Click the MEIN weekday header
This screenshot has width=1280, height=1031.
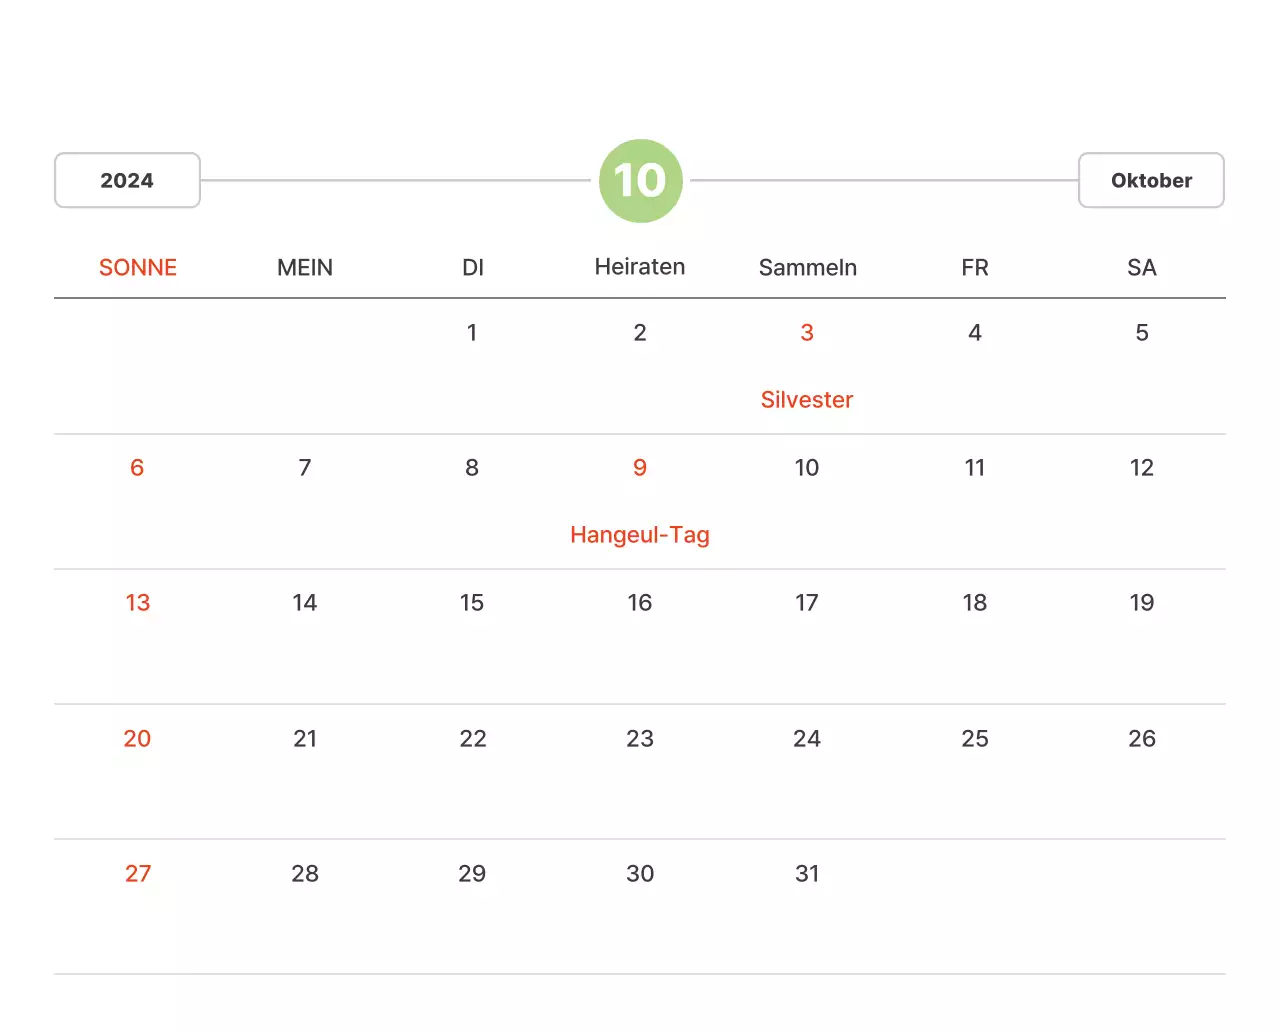click(305, 267)
